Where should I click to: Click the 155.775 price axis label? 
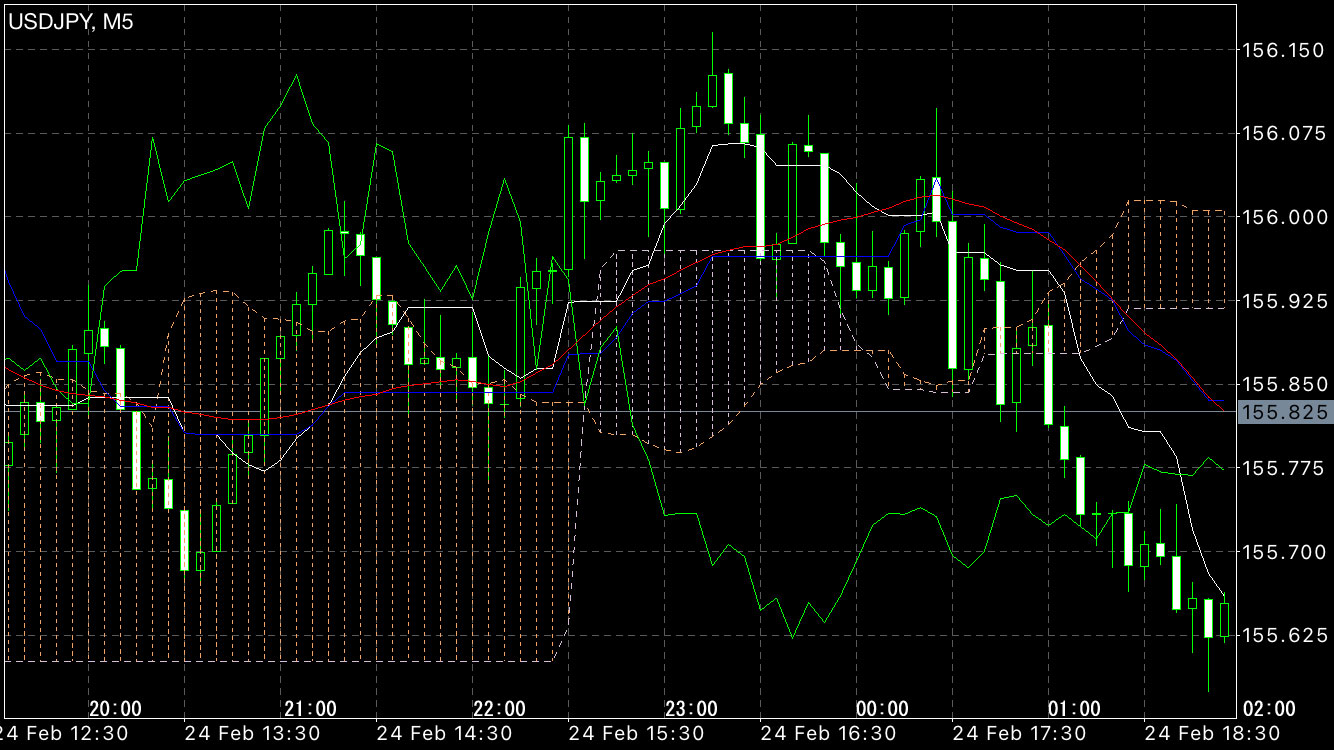tap(1282, 468)
